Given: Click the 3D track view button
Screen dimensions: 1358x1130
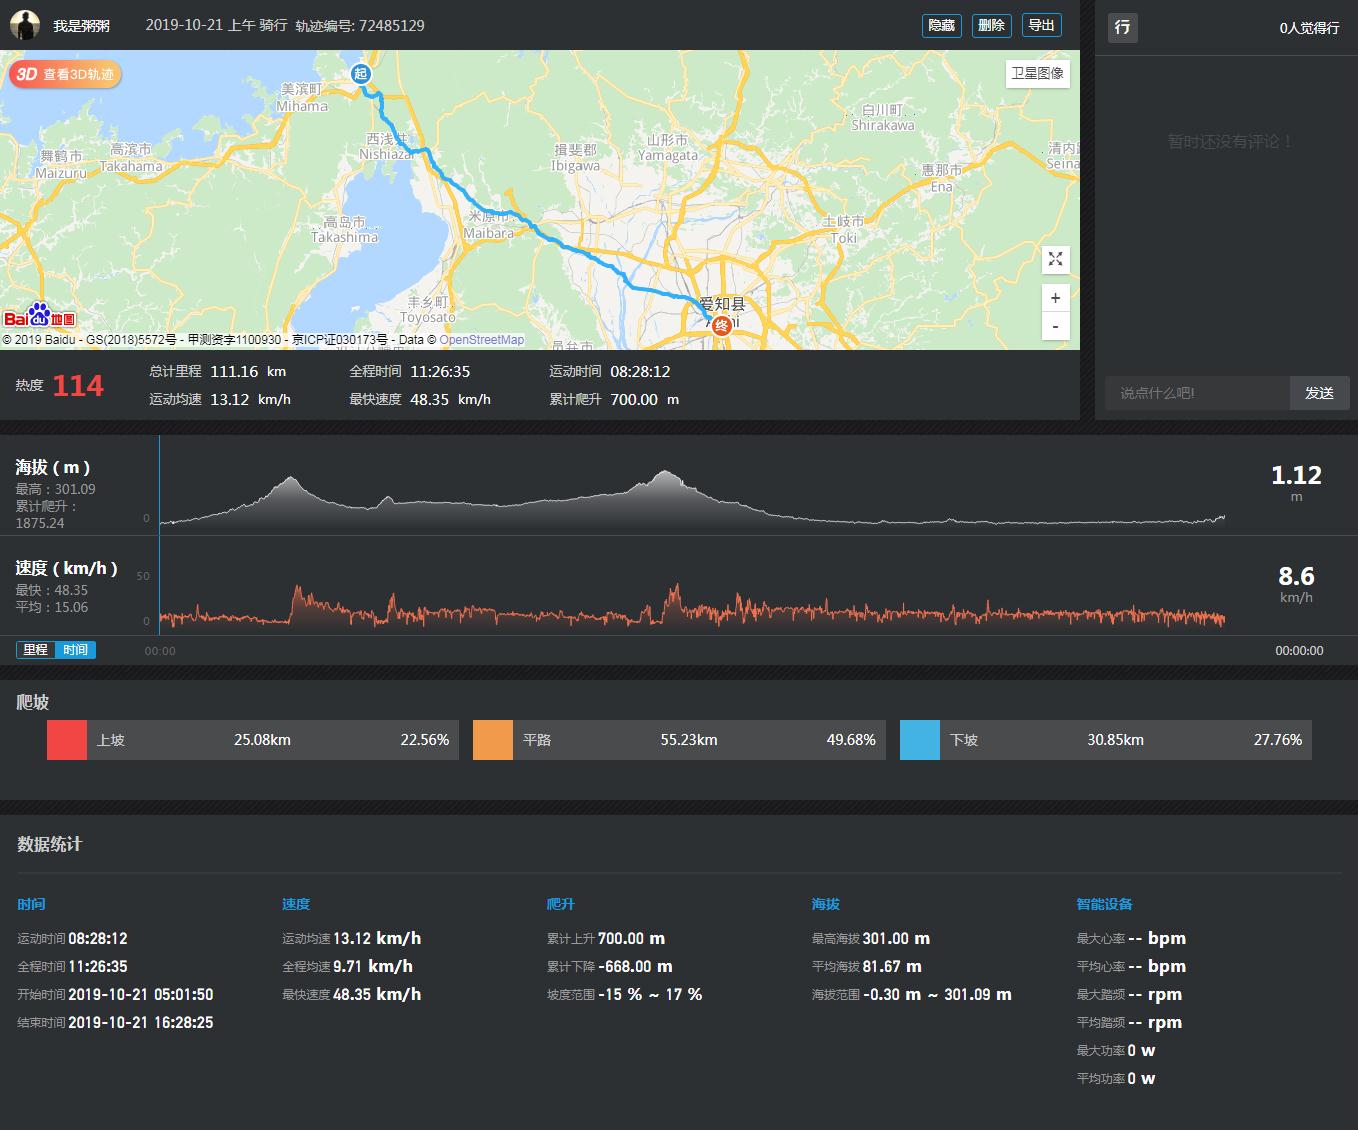Looking at the screenshot, I should click(x=66, y=74).
